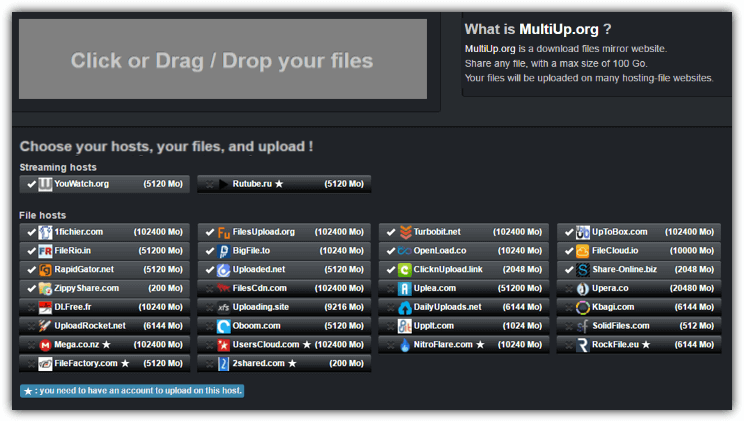This screenshot has height=421, width=744.
Task: Click the FilesUpload.org Fu icon
Action: point(223,232)
